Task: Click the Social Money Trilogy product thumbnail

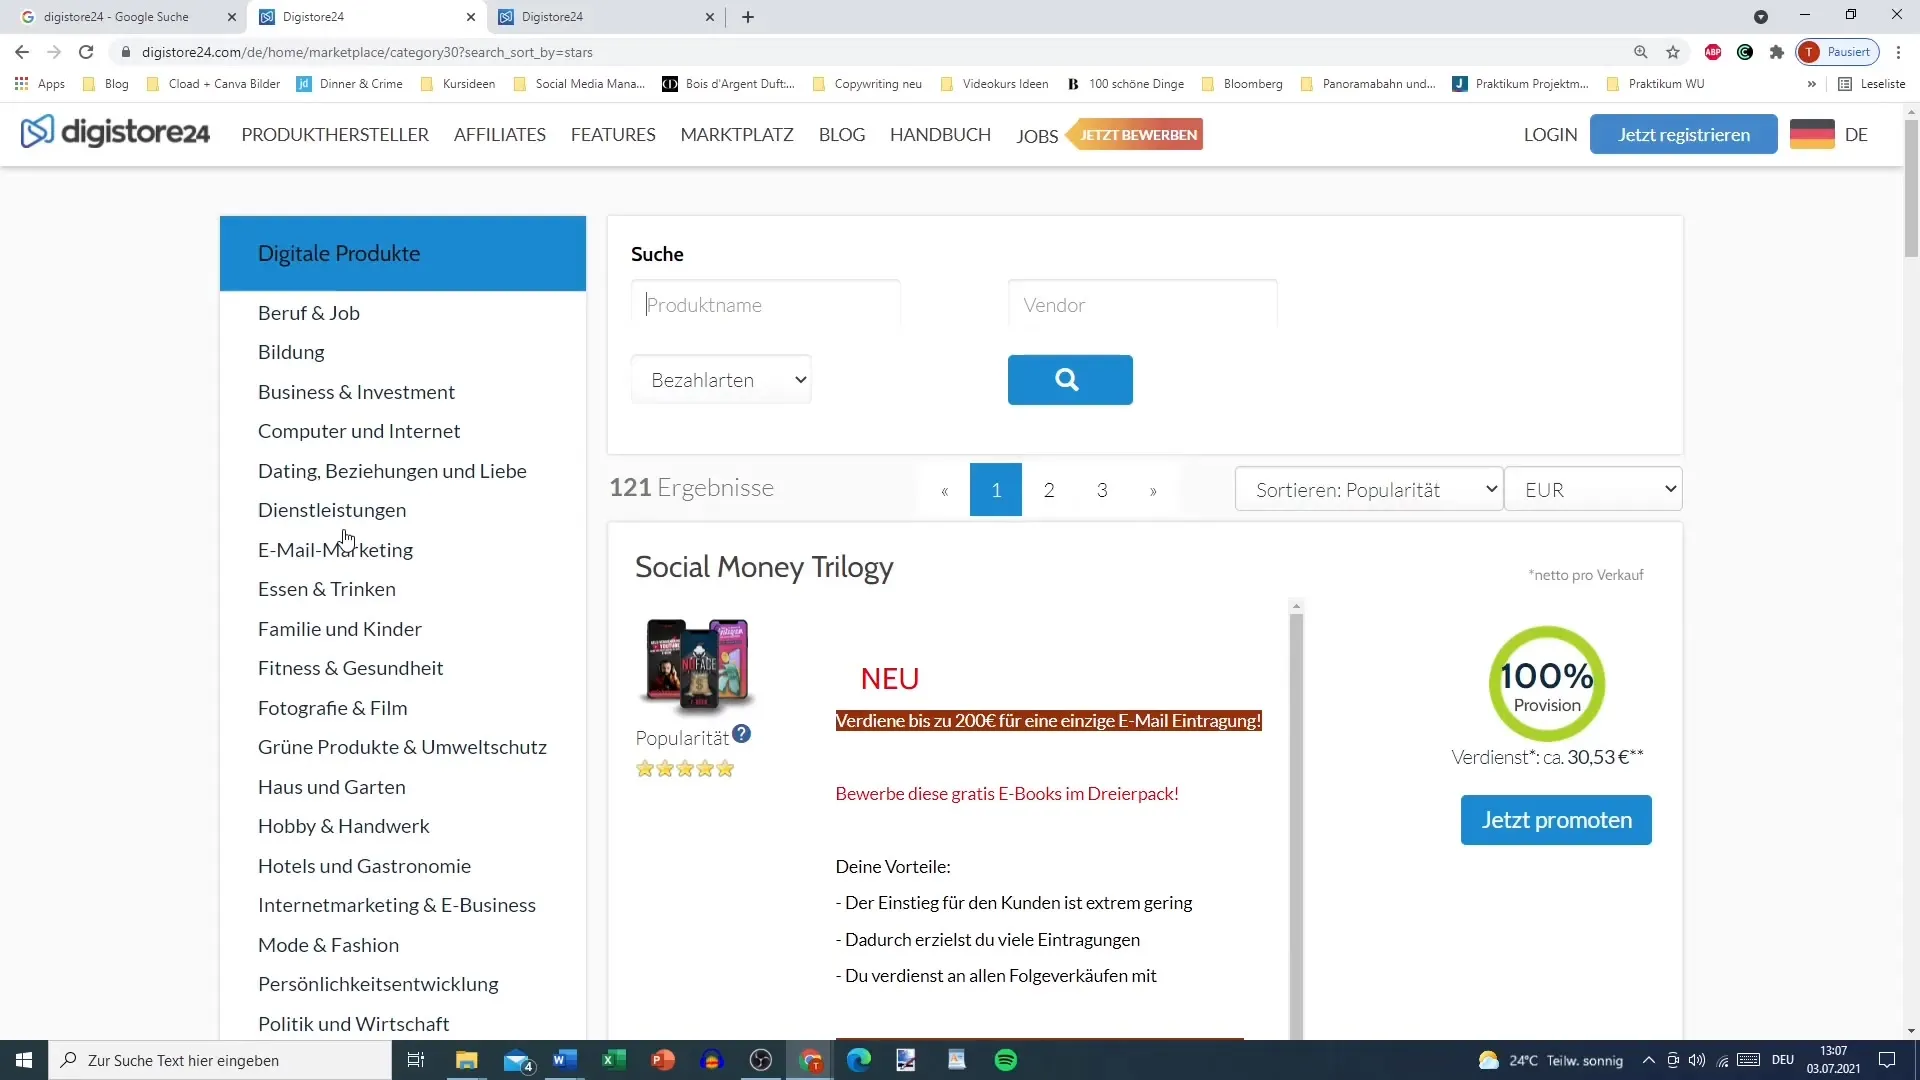Action: tap(698, 664)
